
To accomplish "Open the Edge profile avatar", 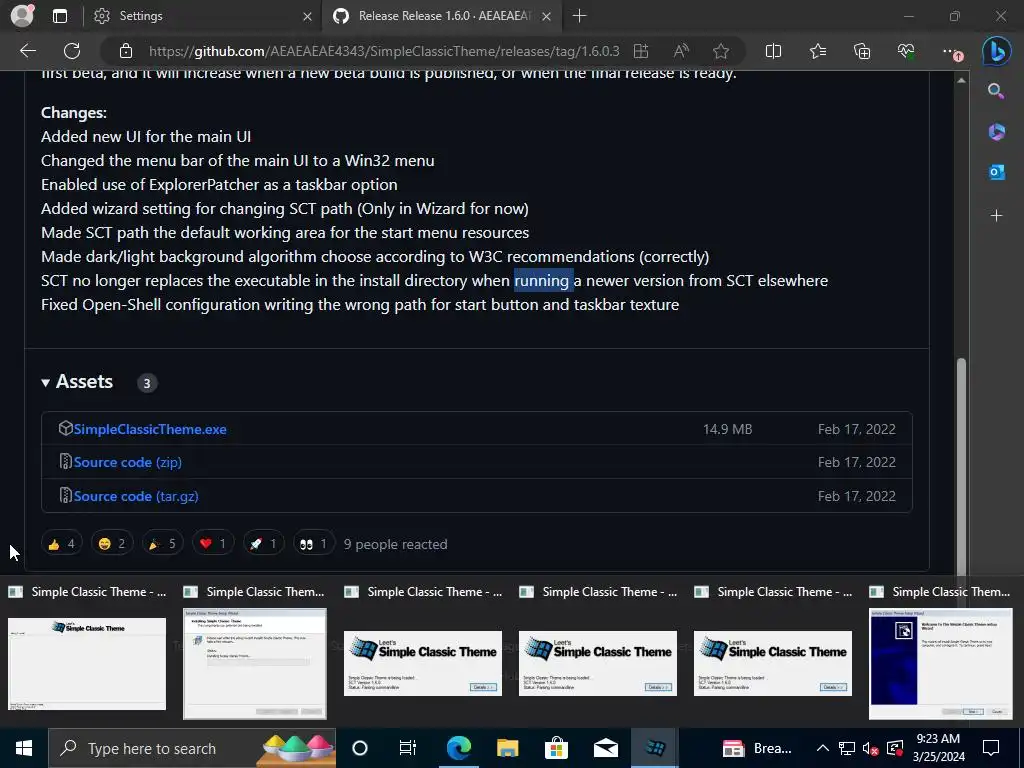I will 22,16.
